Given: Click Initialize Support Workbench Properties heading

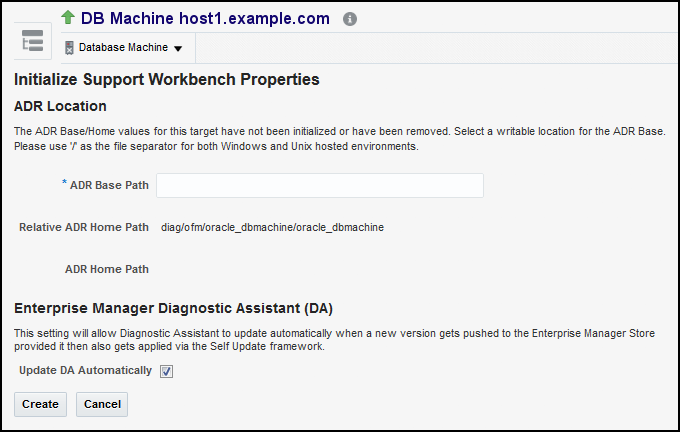Looking at the screenshot, I should (167, 80).
